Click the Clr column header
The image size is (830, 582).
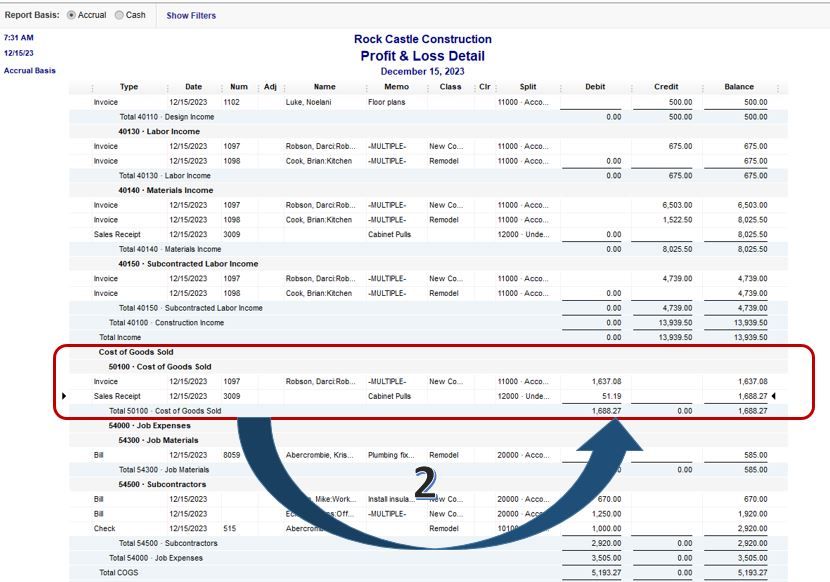click(484, 87)
